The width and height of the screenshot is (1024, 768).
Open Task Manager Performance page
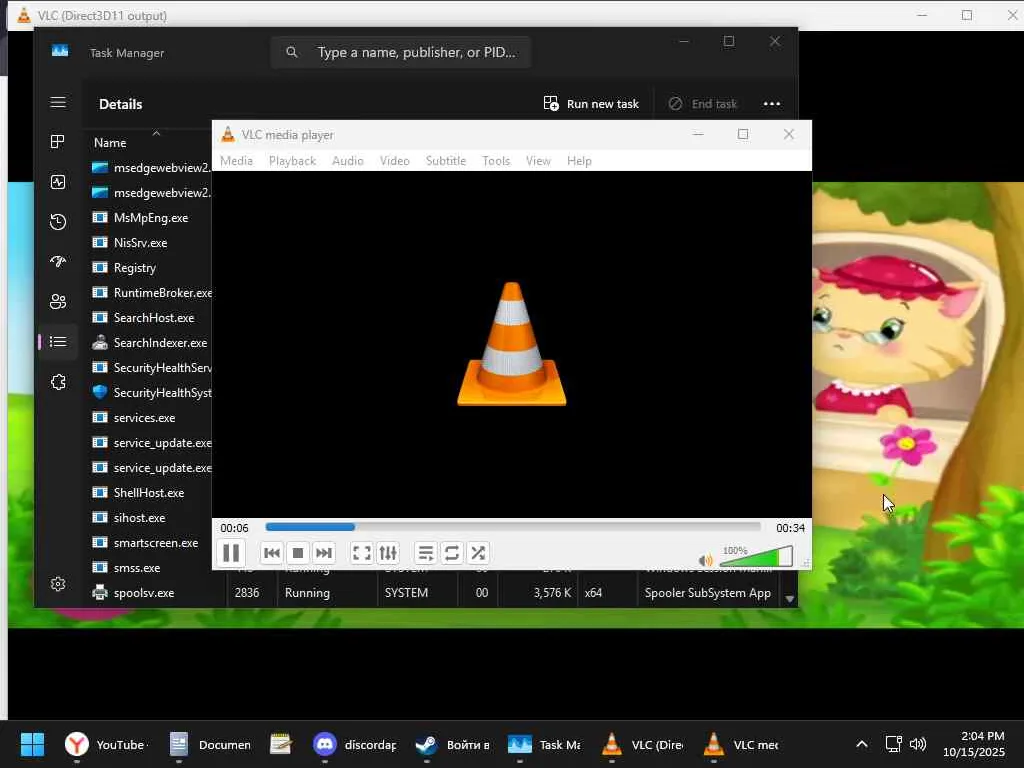(x=58, y=182)
